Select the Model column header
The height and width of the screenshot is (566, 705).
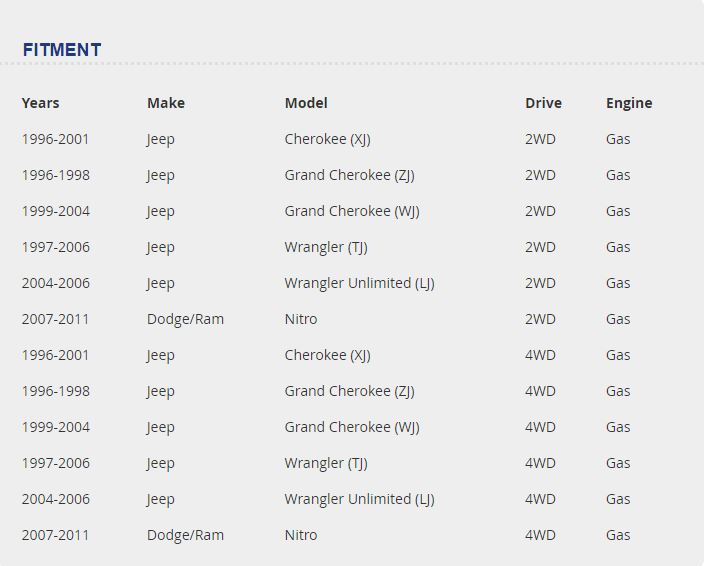[x=306, y=103]
